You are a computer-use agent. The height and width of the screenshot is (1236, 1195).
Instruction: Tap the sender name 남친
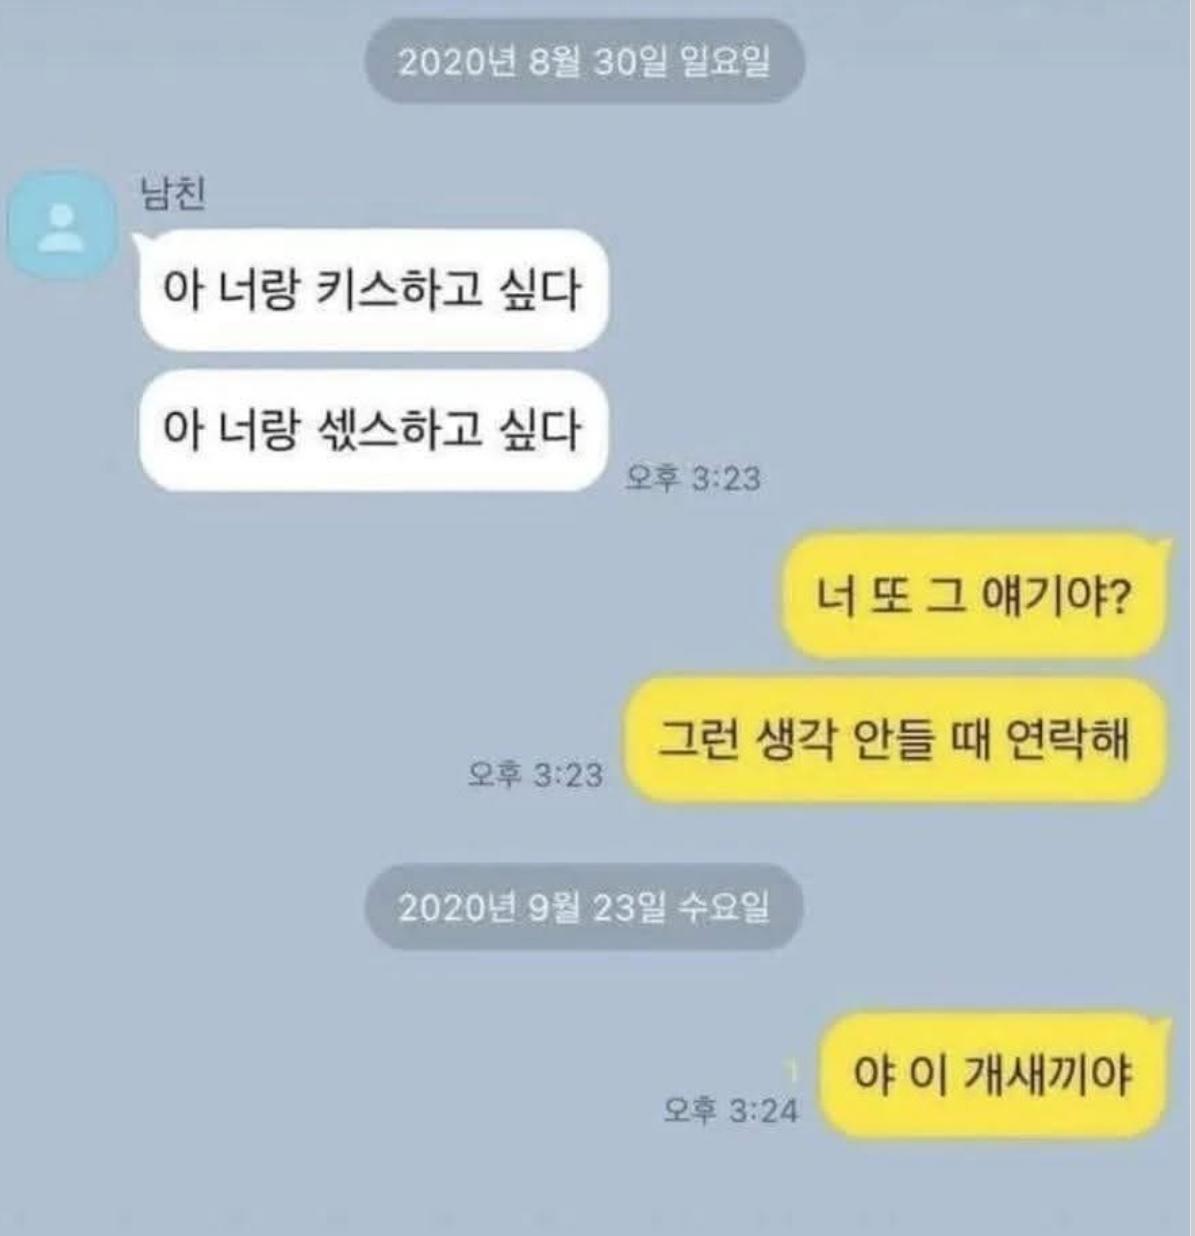click(x=174, y=192)
